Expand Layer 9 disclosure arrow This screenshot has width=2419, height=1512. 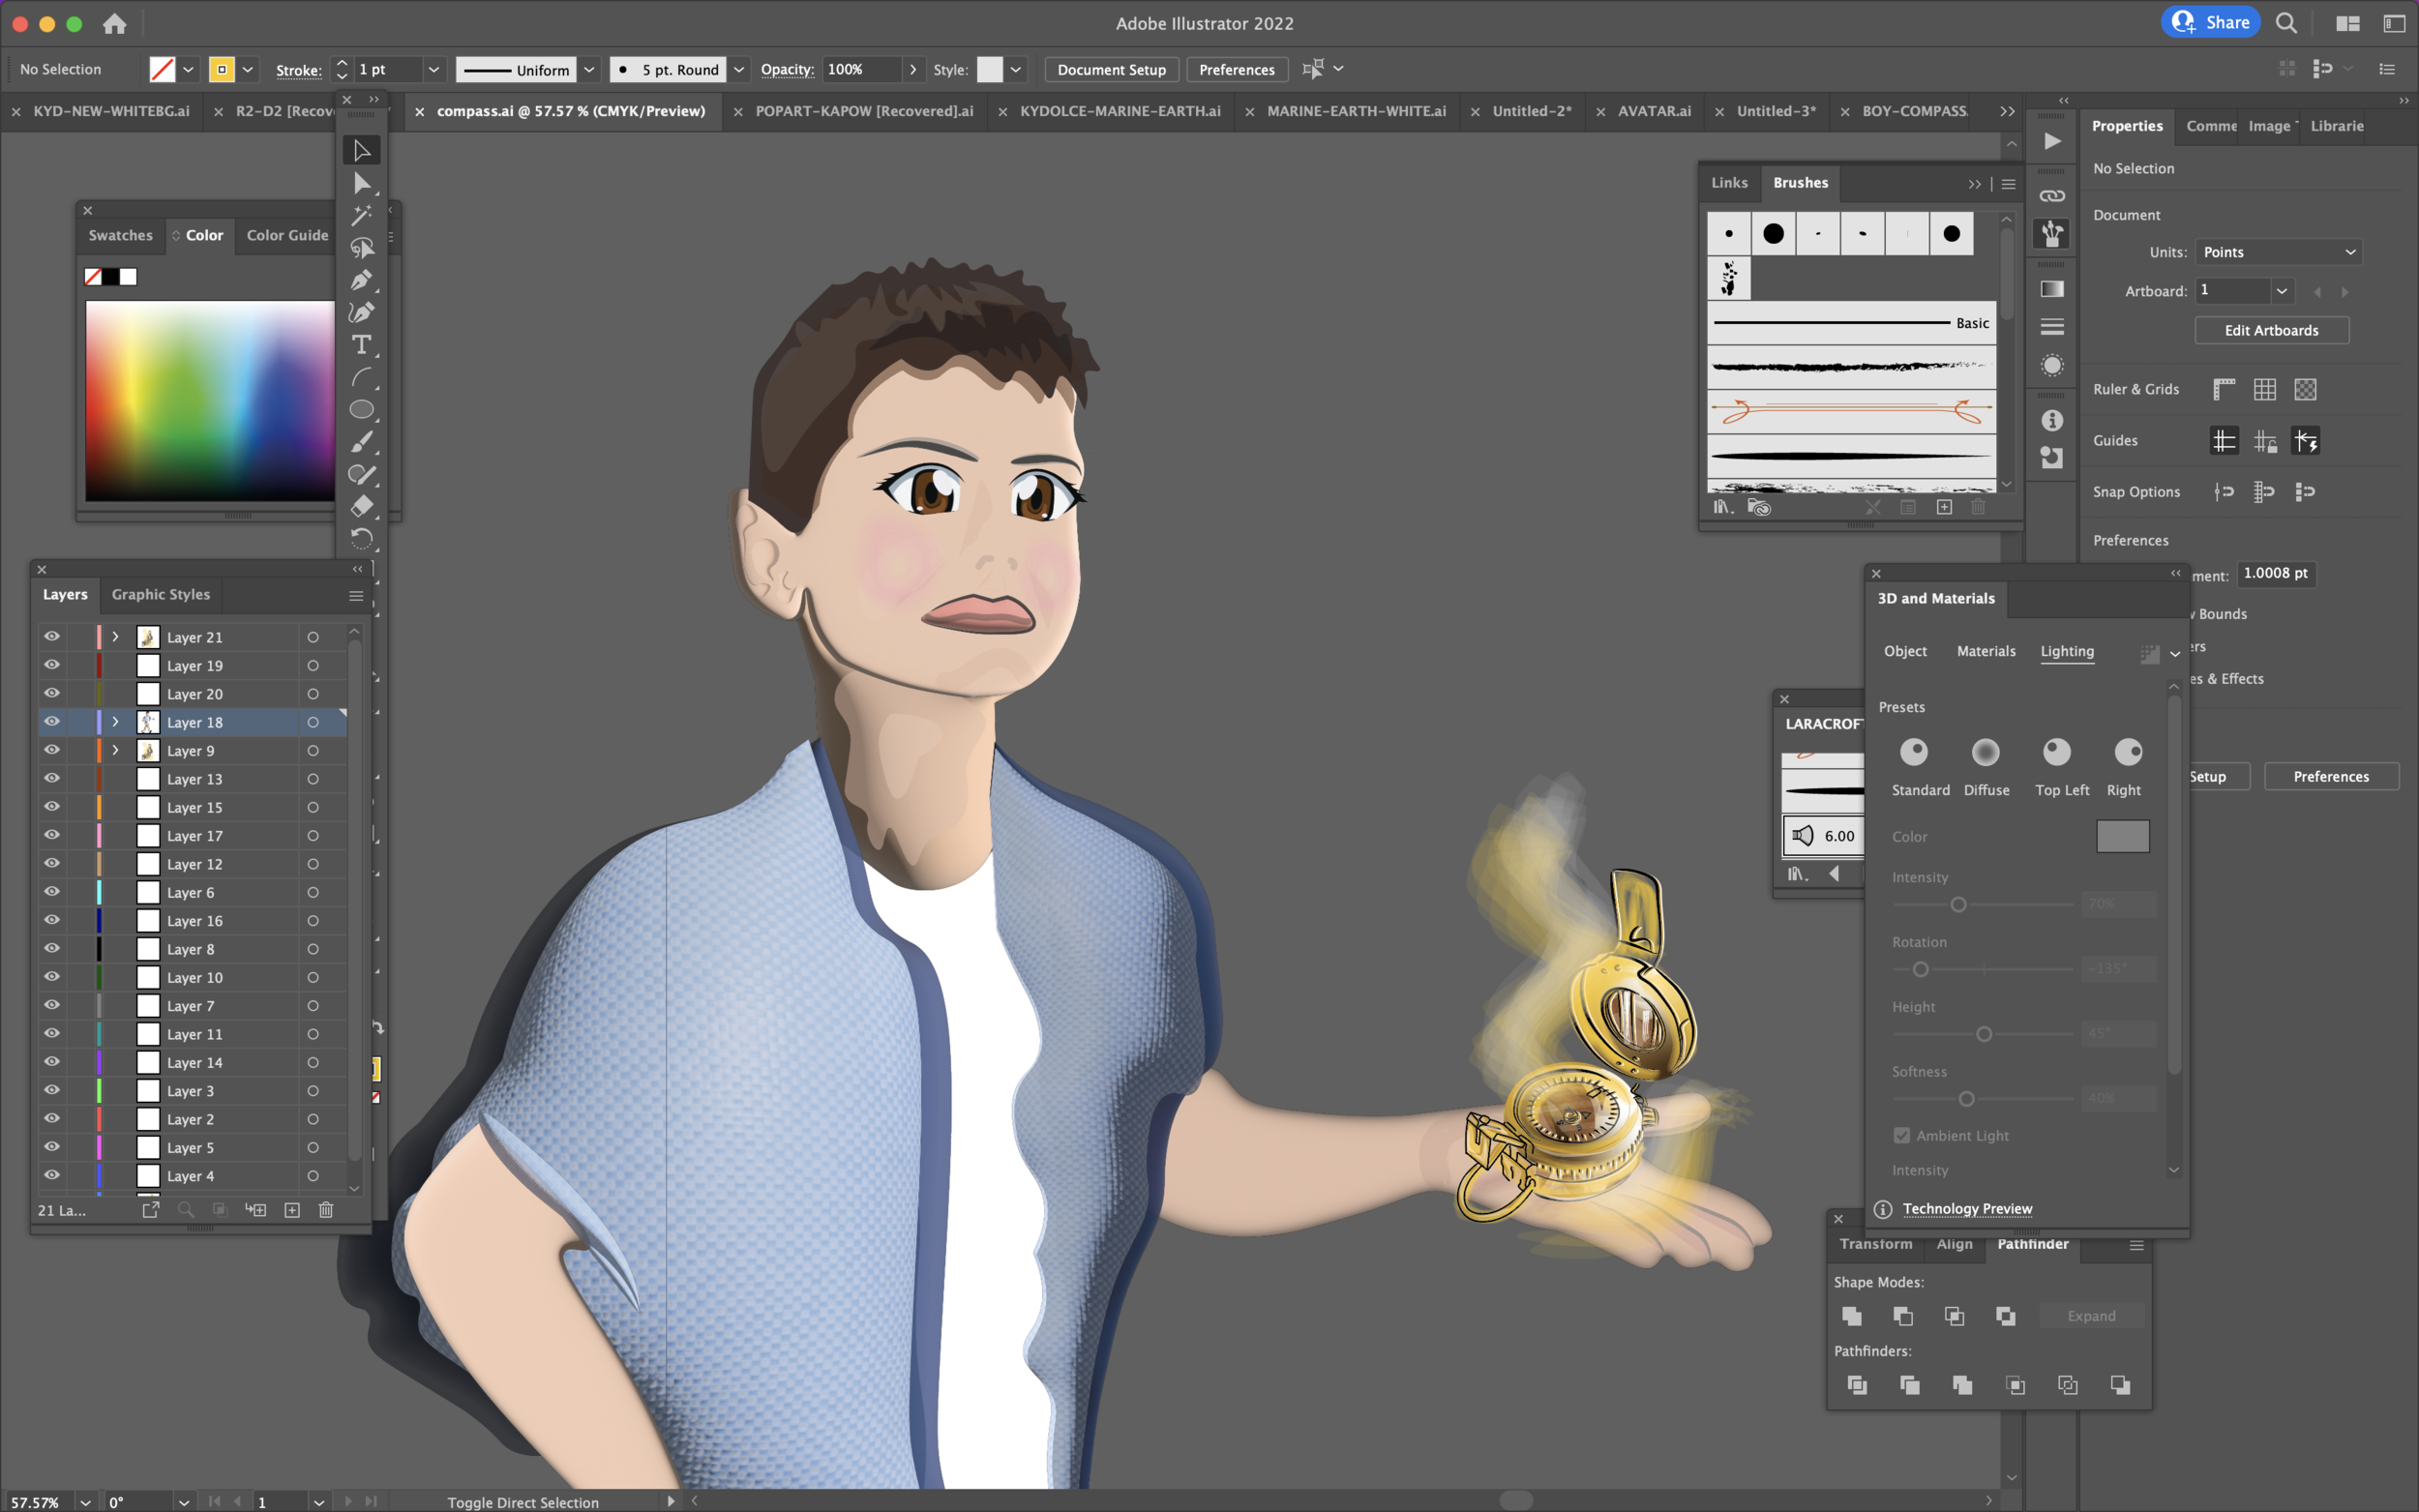(x=115, y=750)
